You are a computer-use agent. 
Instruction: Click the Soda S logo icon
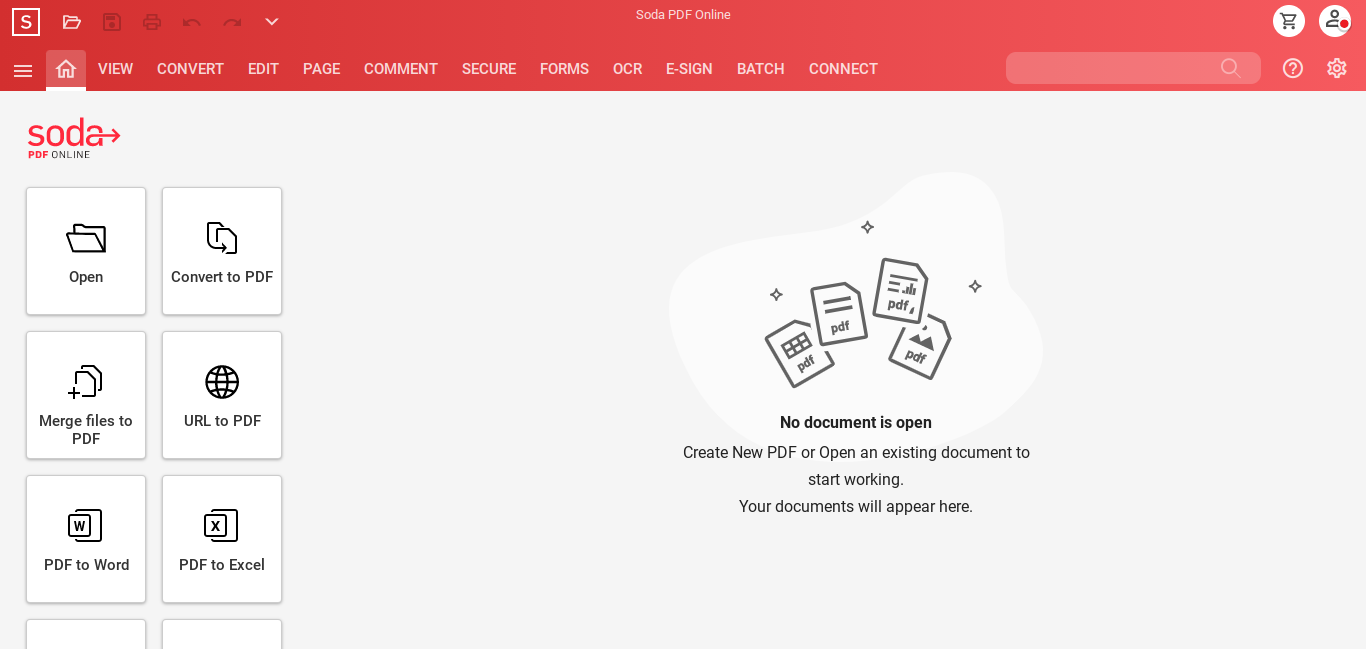coord(26,22)
